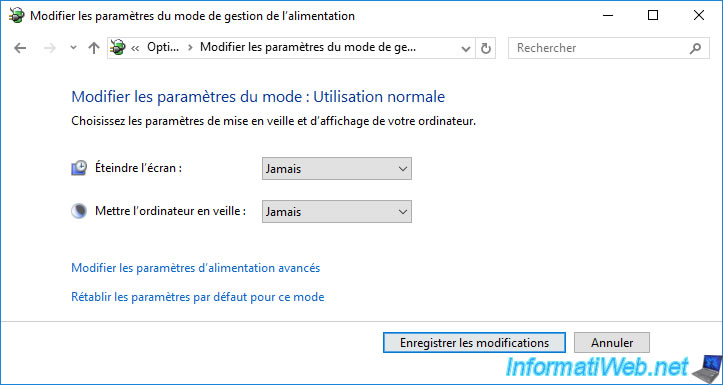Click the Forward navigation arrow
The image size is (723, 385).
click(49, 48)
